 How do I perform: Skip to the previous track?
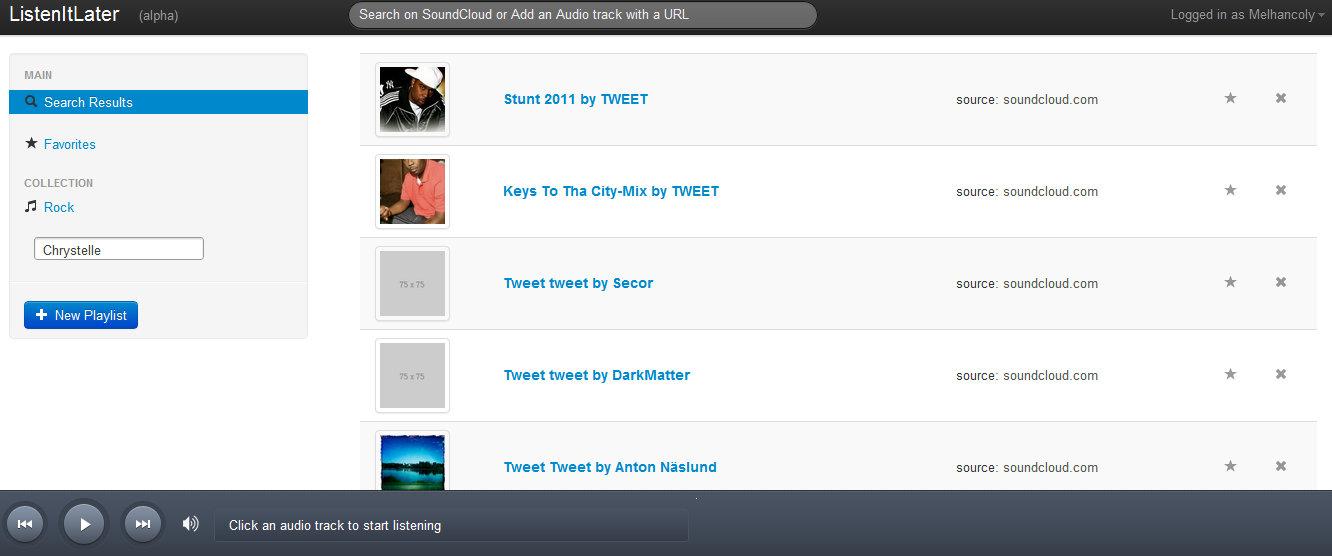click(25, 524)
